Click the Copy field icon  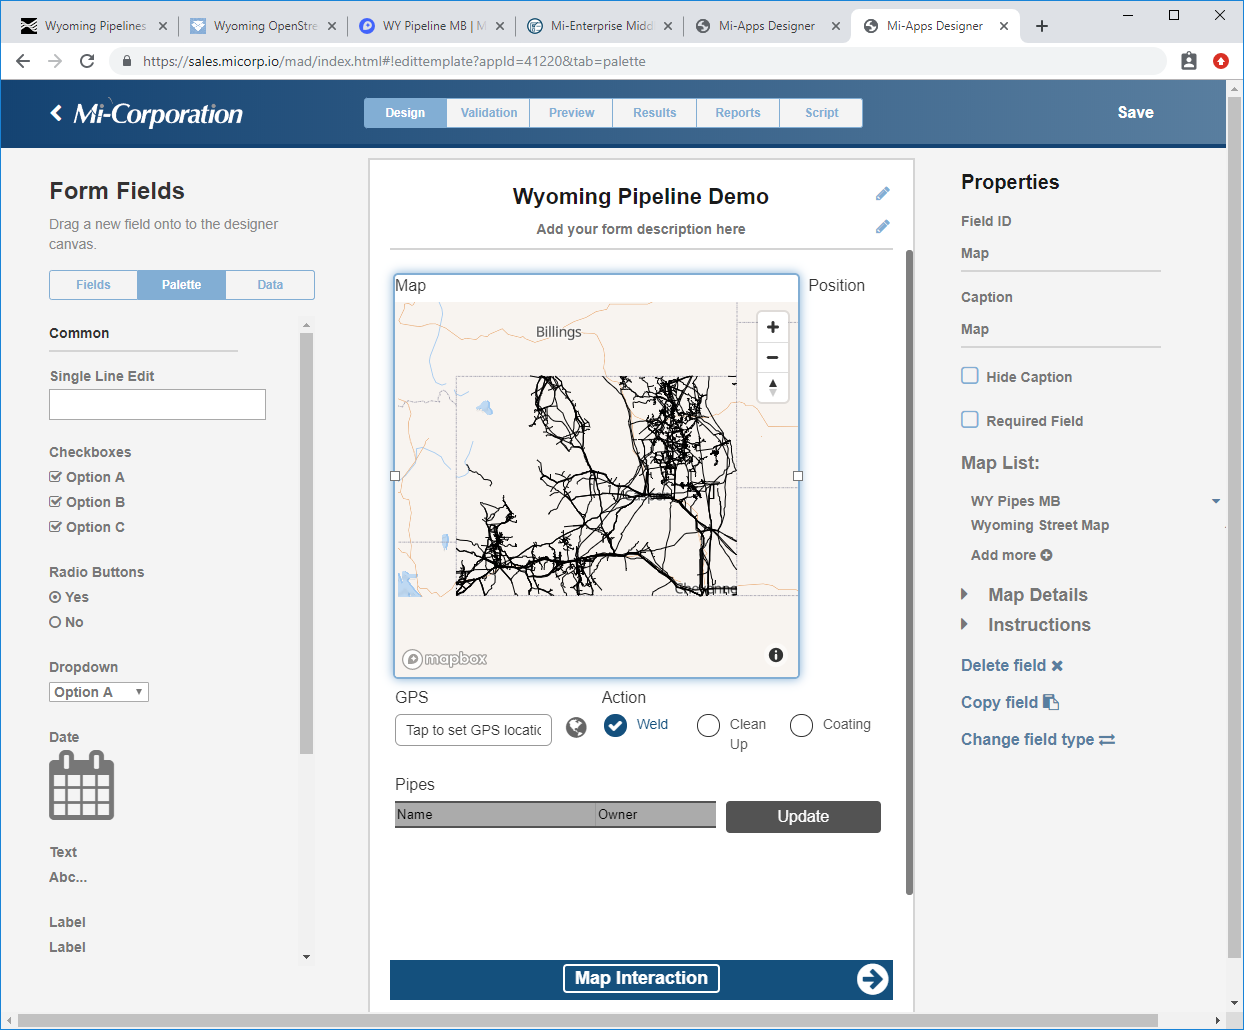click(1051, 702)
